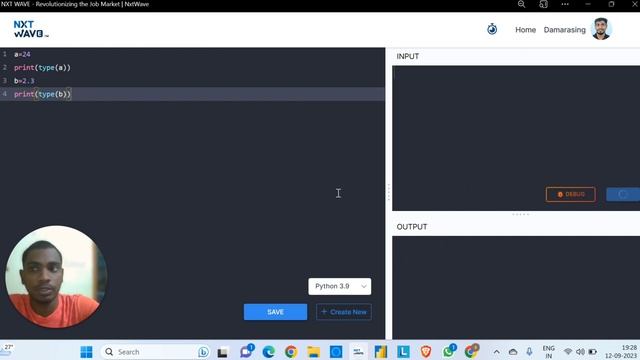This screenshot has height=360, width=640.
Task: Click the volume speaker tray icon
Action: click(580, 351)
